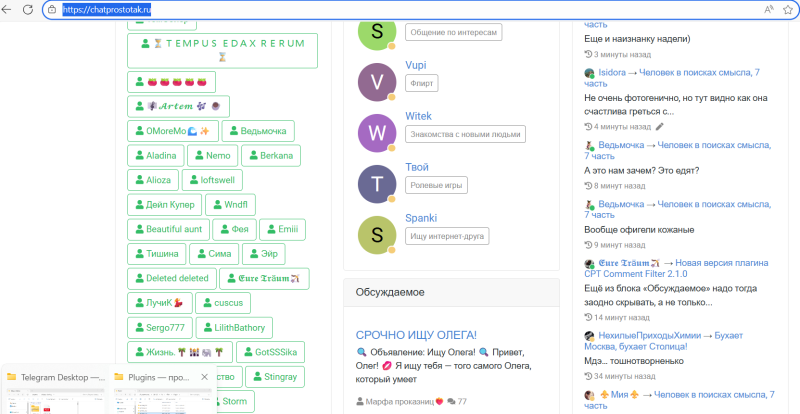Screen dimensions: 800x414
Task: Close the Plugins window thumbnail preview
Action: click(204, 378)
